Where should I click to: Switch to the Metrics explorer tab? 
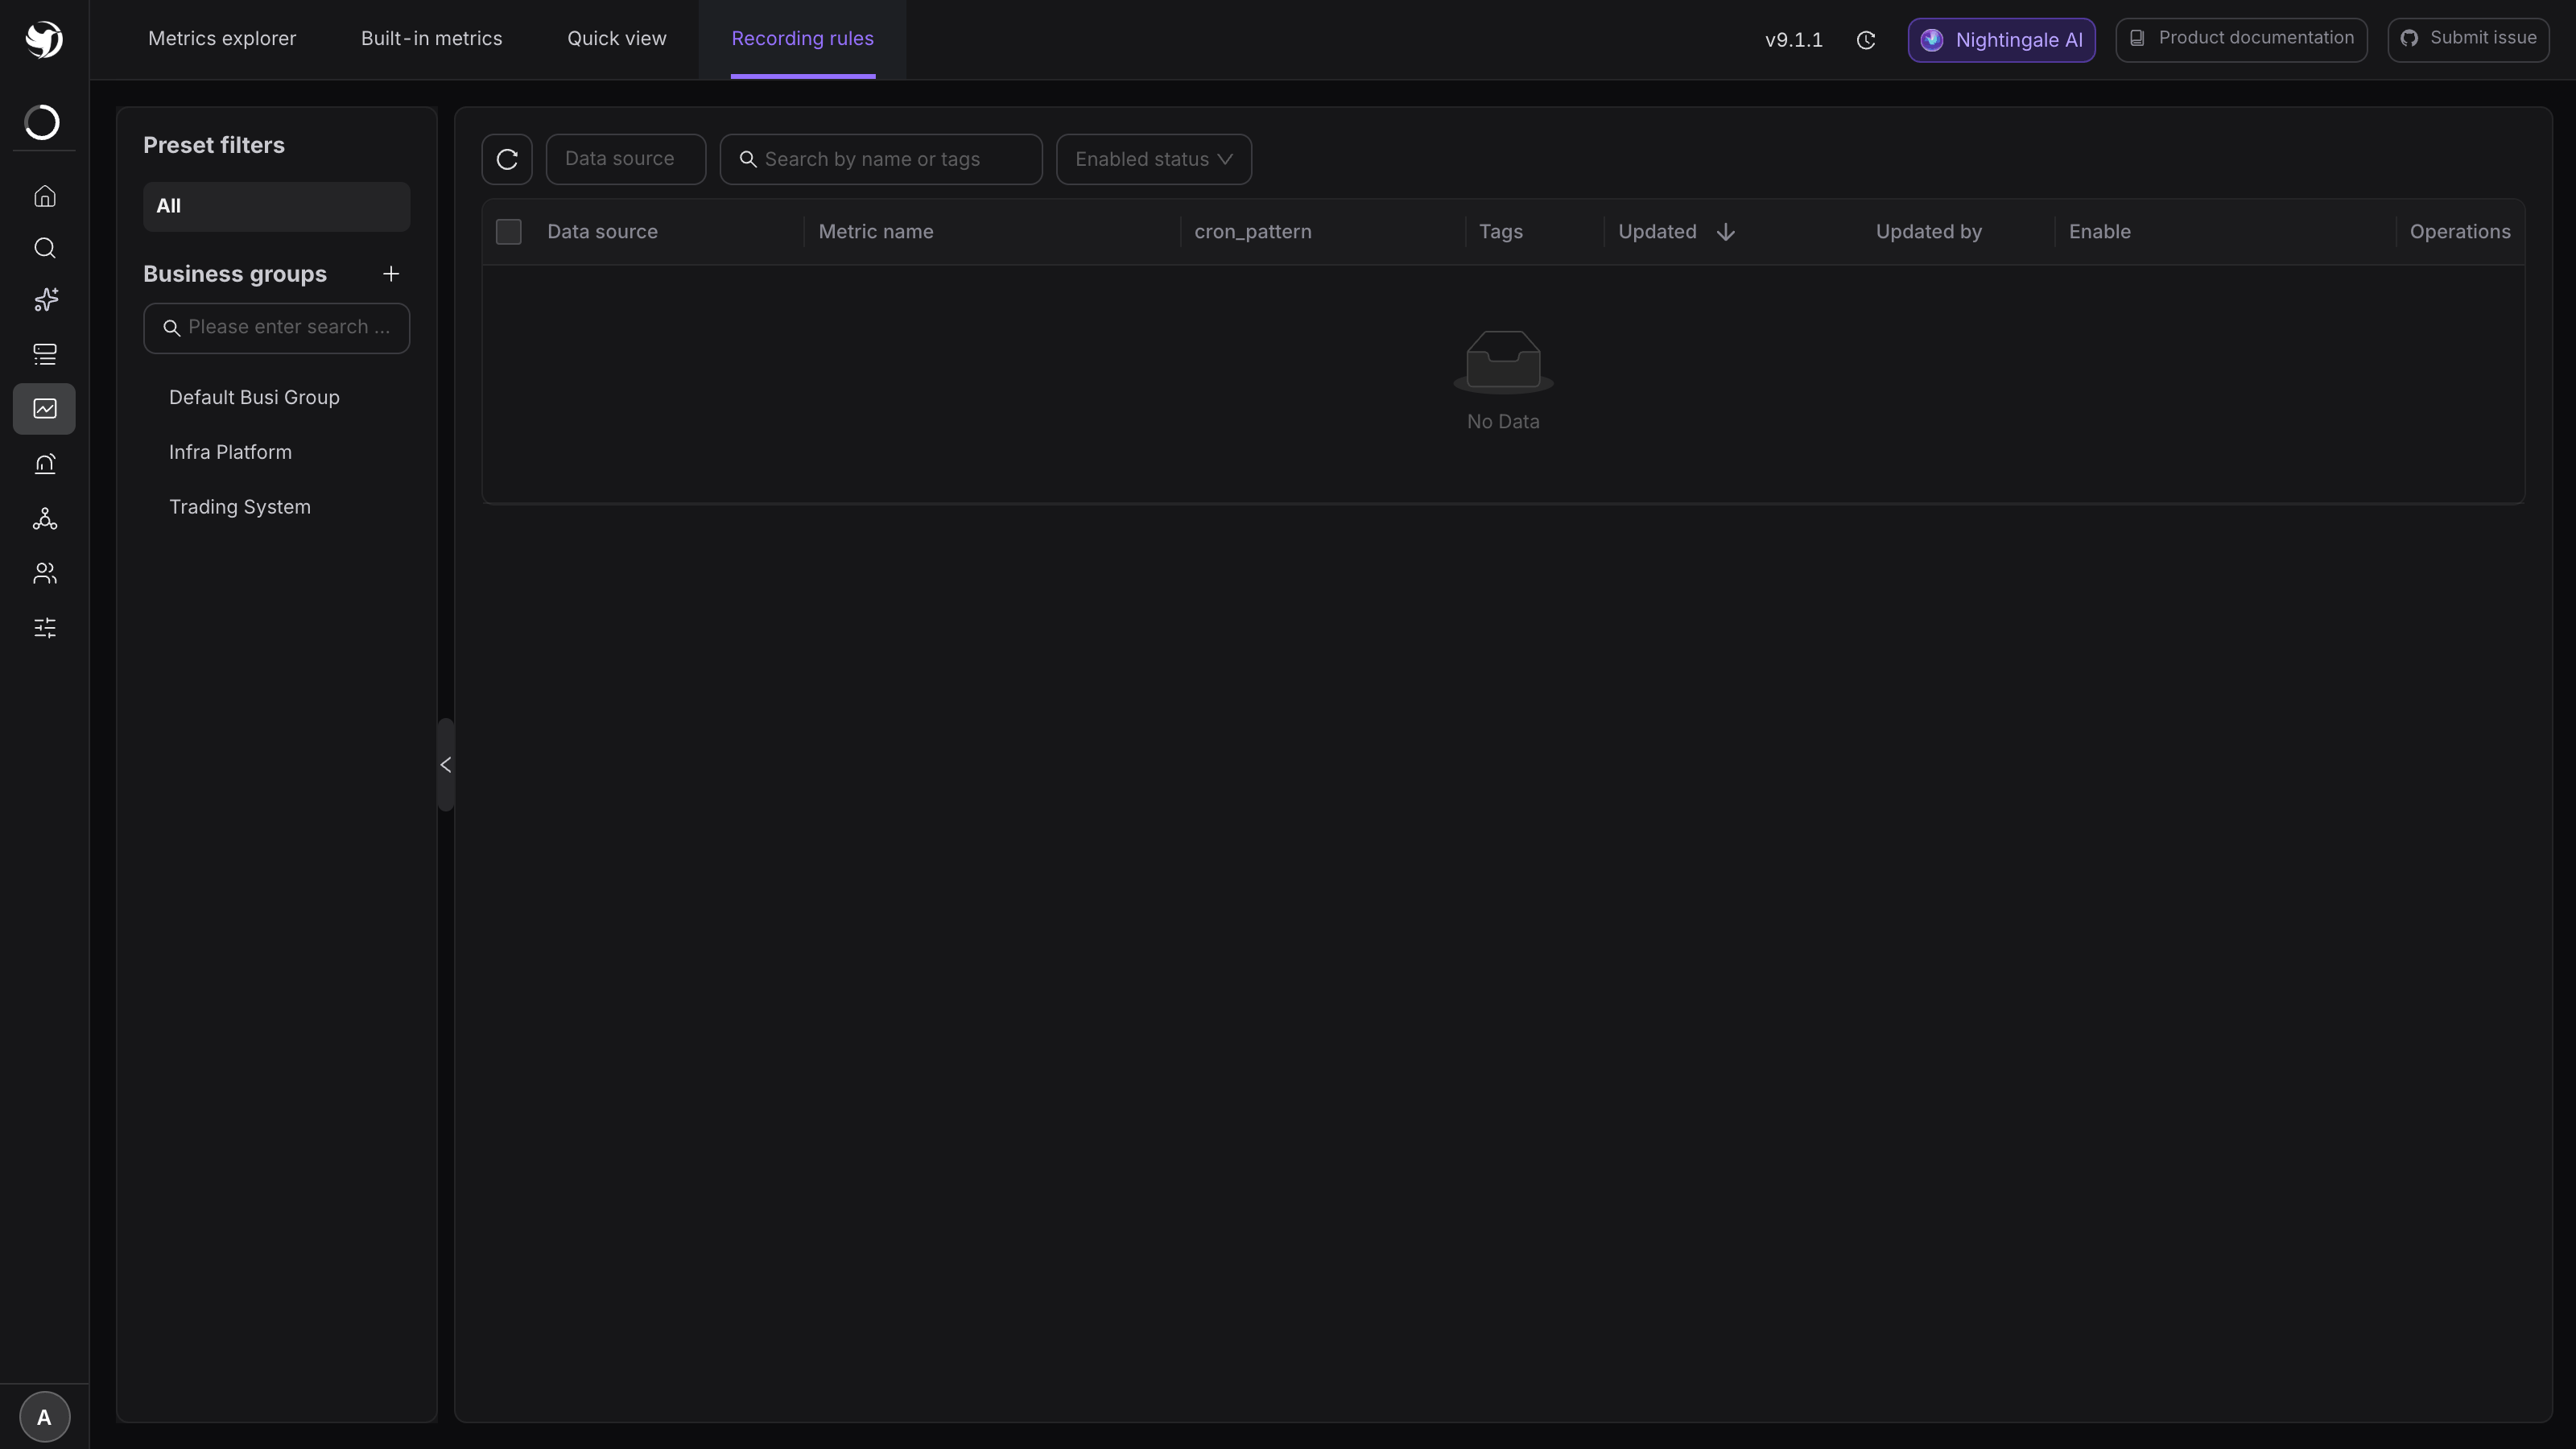(222, 39)
